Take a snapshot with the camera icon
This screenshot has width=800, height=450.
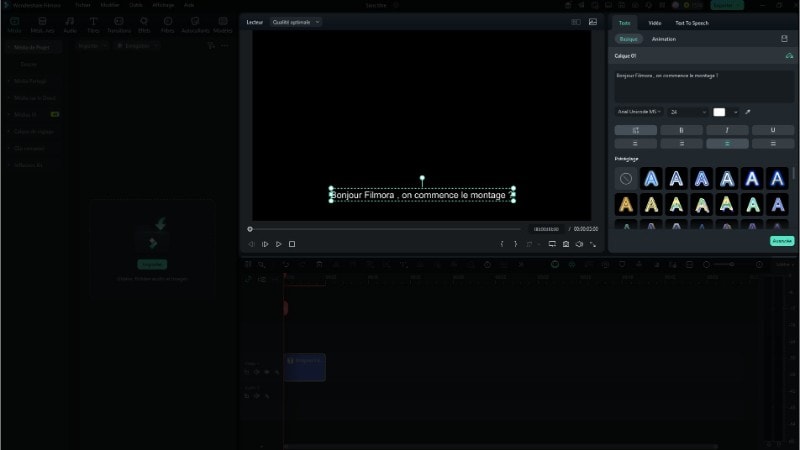coord(566,244)
